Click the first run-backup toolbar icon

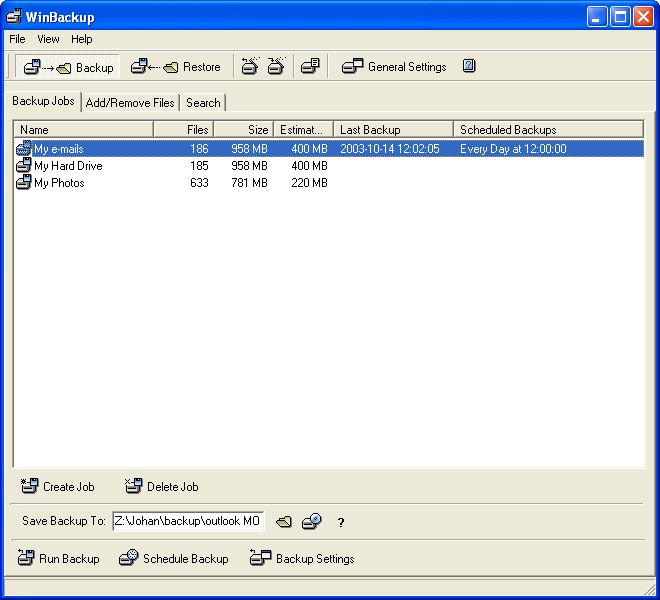click(x=250, y=66)
